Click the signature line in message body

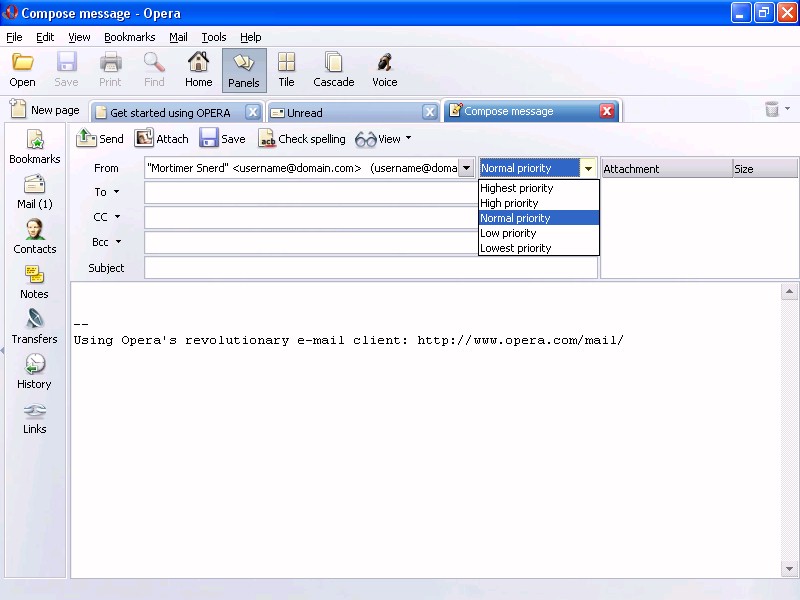tap(348, 340)
